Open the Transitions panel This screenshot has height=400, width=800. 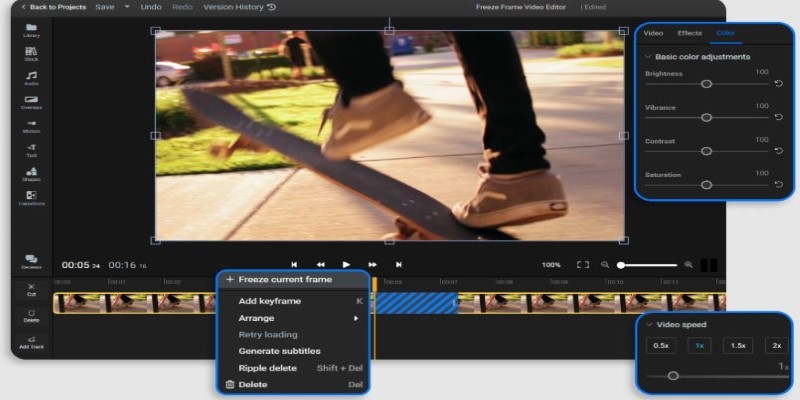pos(31,197)
